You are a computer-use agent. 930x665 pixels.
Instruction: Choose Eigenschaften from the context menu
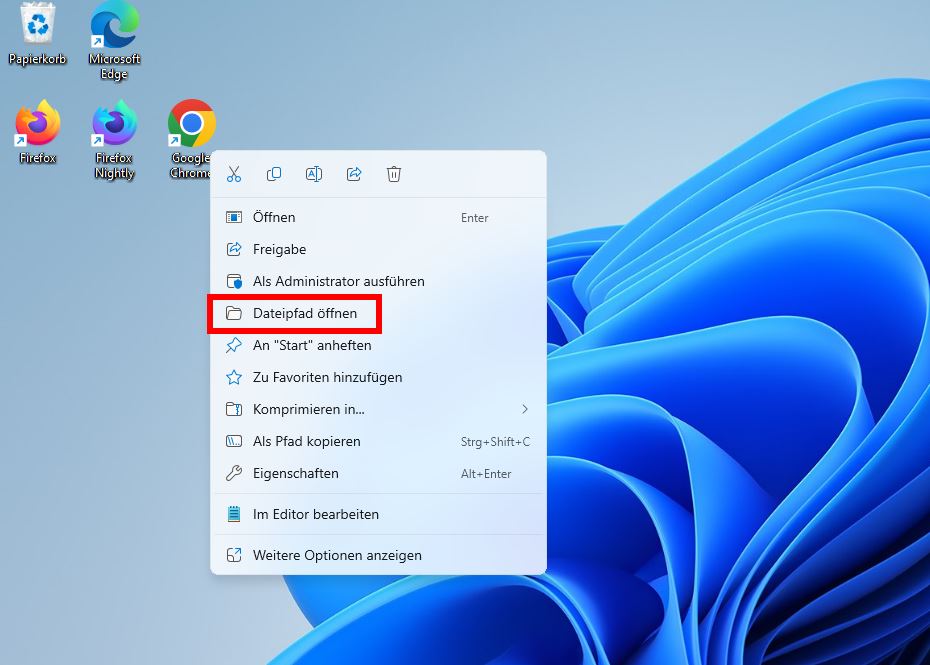click(x=298, y=473)
